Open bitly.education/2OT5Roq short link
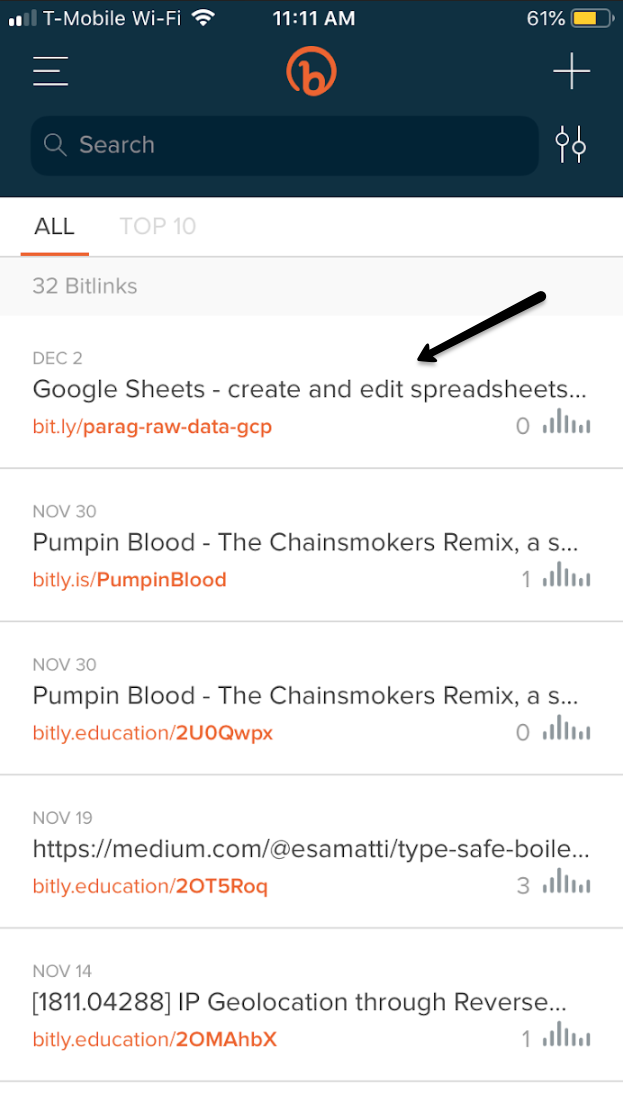The height and width of the screenshot is (1106, 623). [150, 886]
